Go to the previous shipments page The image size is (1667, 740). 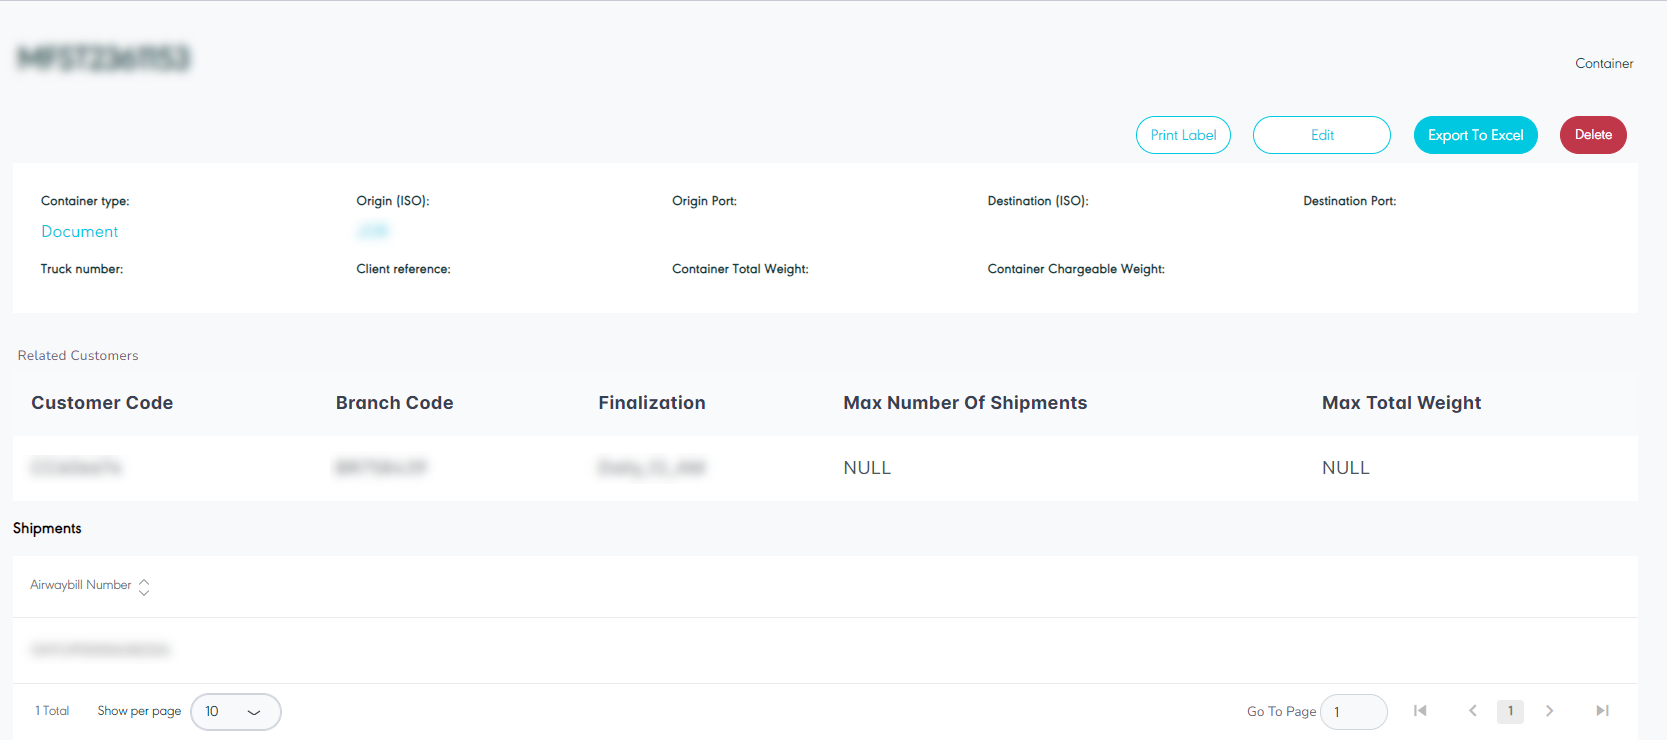coord(1472,711)
